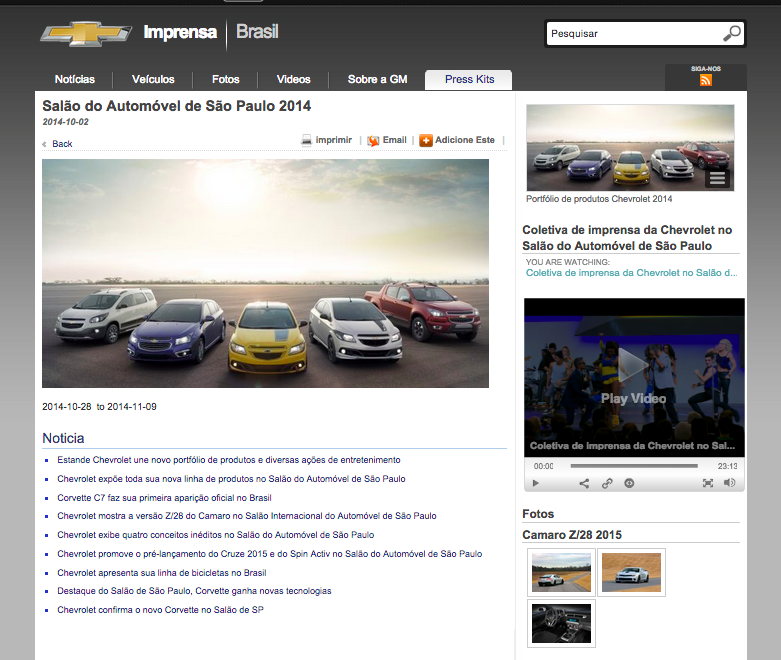Image resolution: width=781 pixels, height=660 pixels.
Task: Open the Sobre a GM menu
Action: 377,80
